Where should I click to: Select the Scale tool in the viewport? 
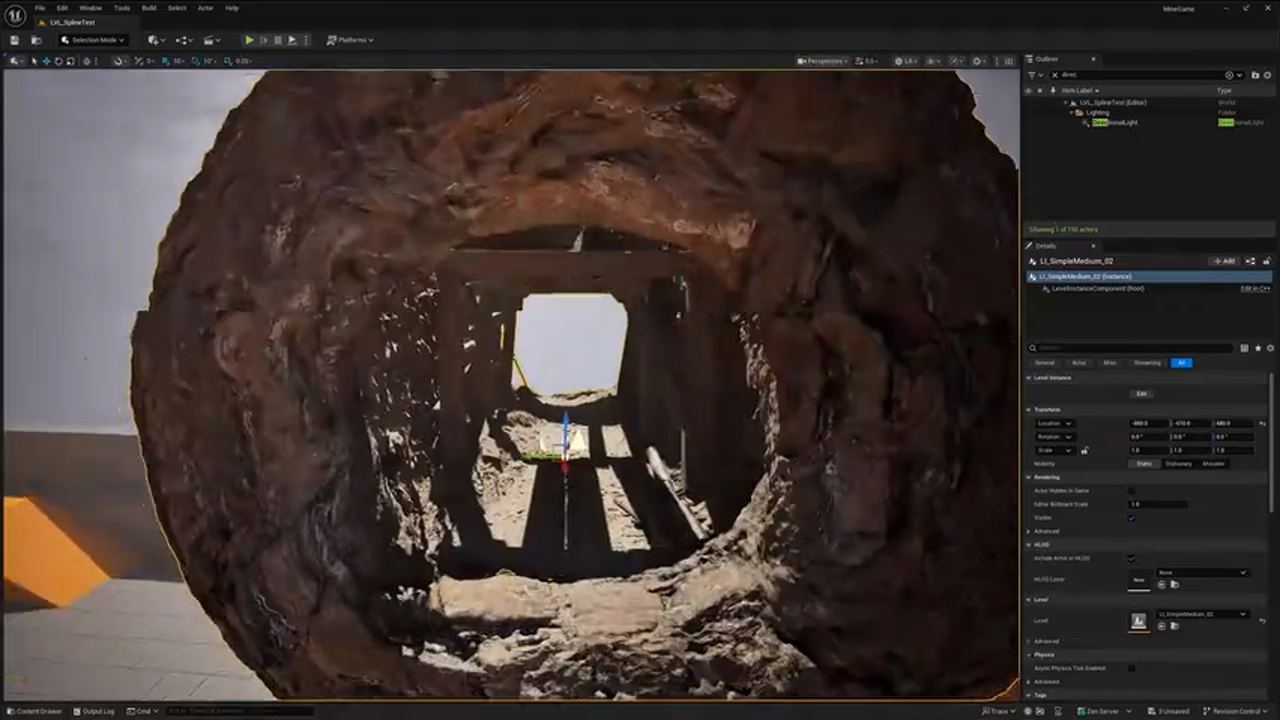[x=69, y=60]
